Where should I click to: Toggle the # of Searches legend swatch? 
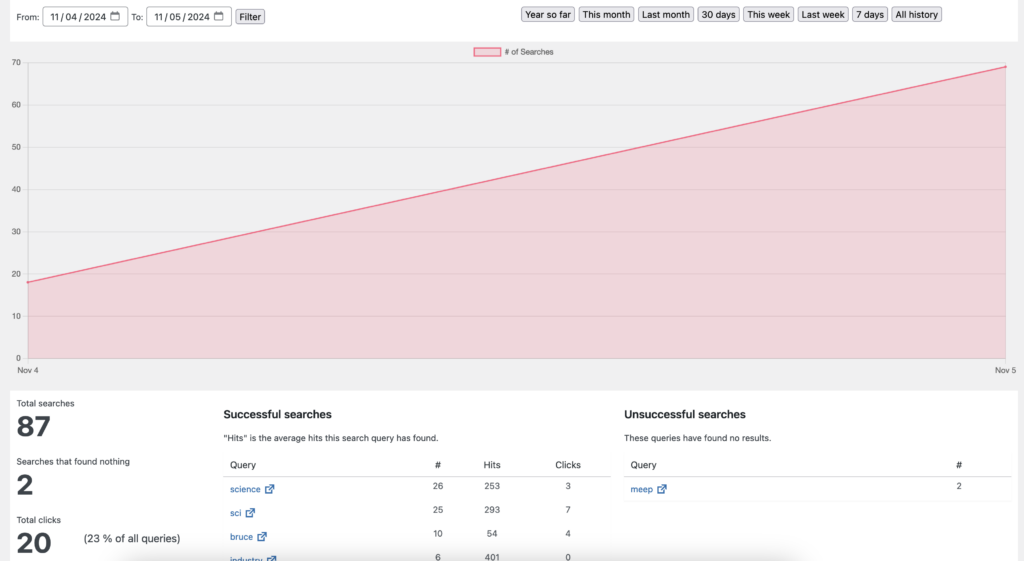(x=487, y=52)
